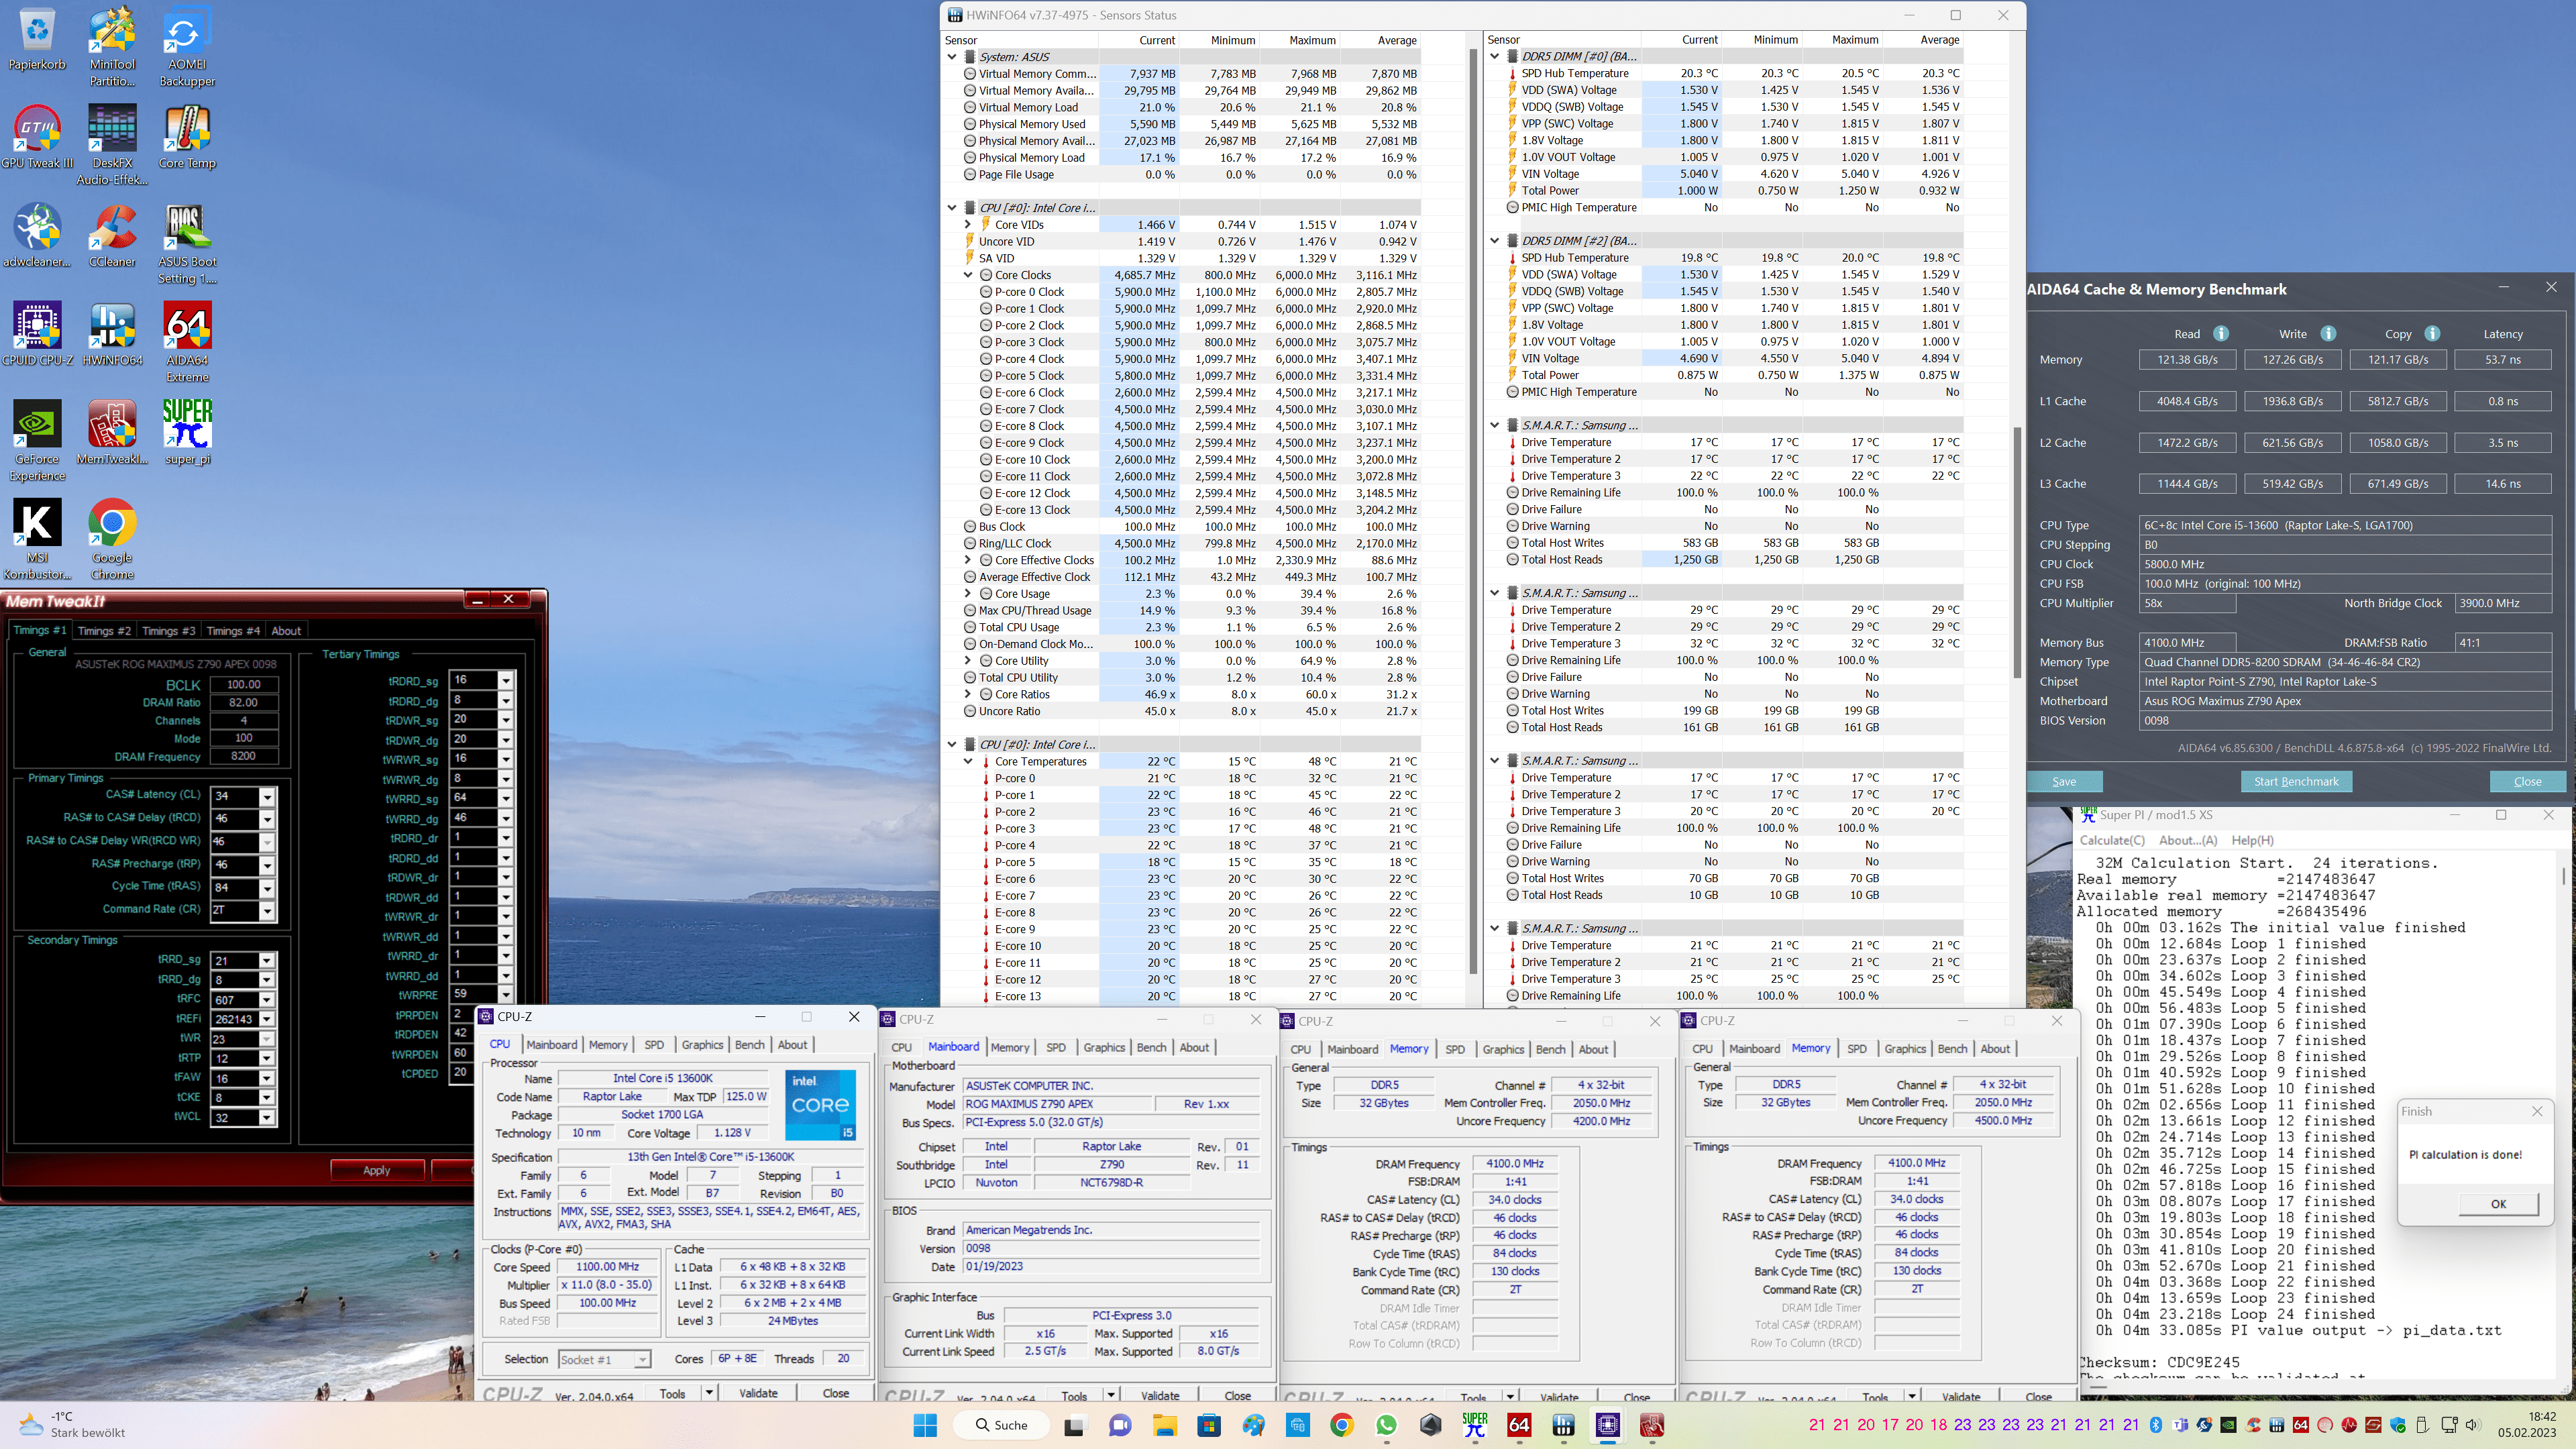Viewport: 2576px width, 1449px height.
Task: Open the AIDA64 Extreme desktop shortcut
Action: point(187,334)
